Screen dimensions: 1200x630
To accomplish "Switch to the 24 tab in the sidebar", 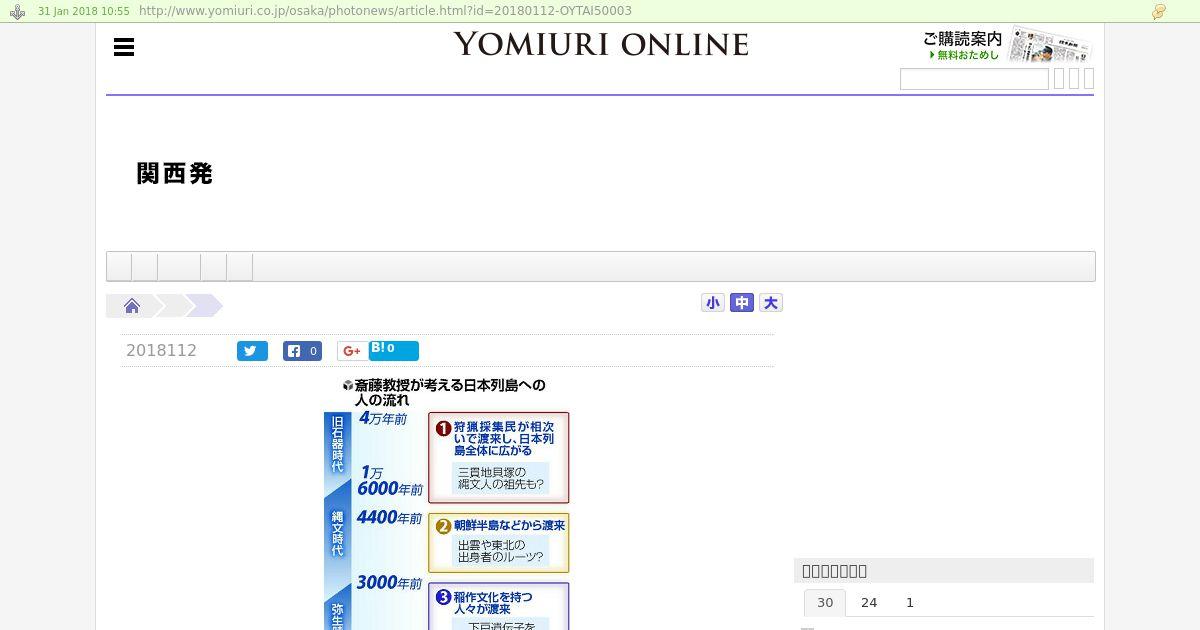I will 869,603.
